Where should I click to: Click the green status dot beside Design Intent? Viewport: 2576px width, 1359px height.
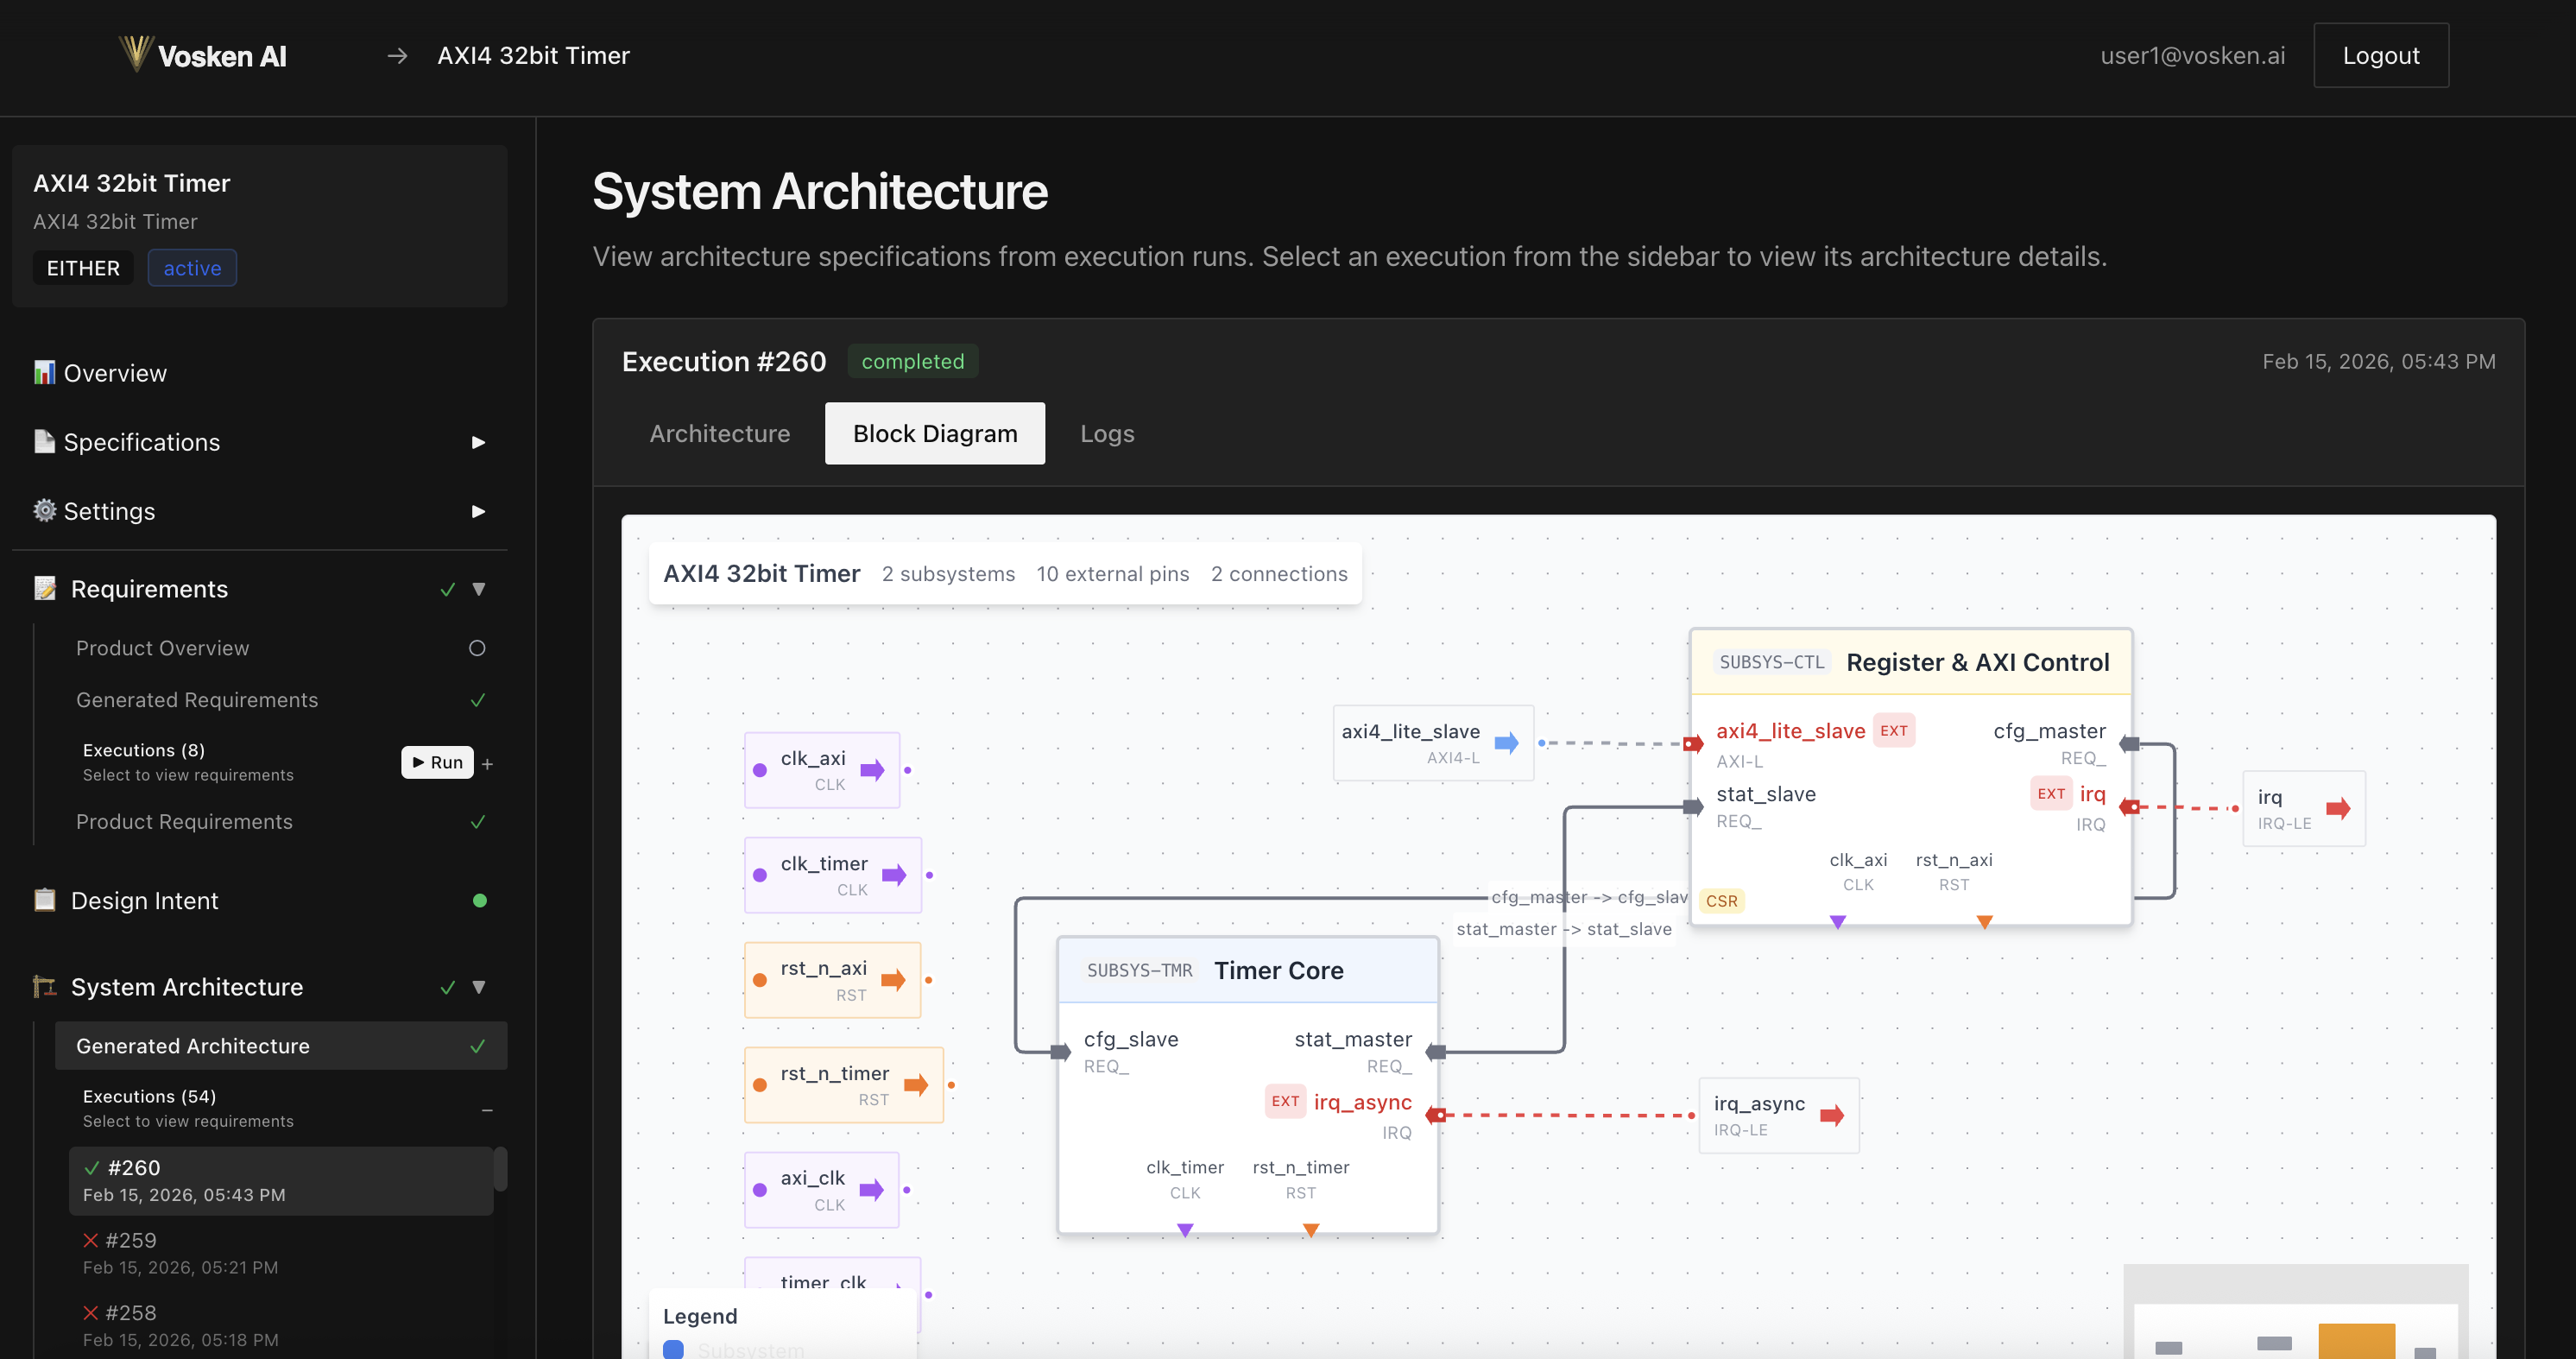[481, 900]
